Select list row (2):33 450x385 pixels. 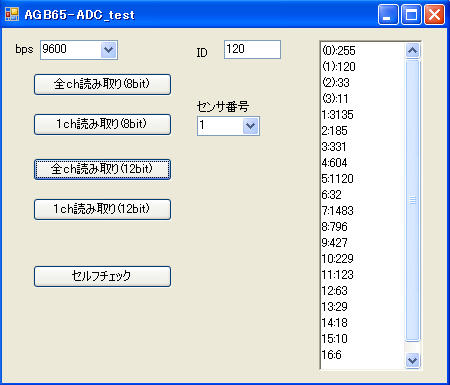pos(363,83)
